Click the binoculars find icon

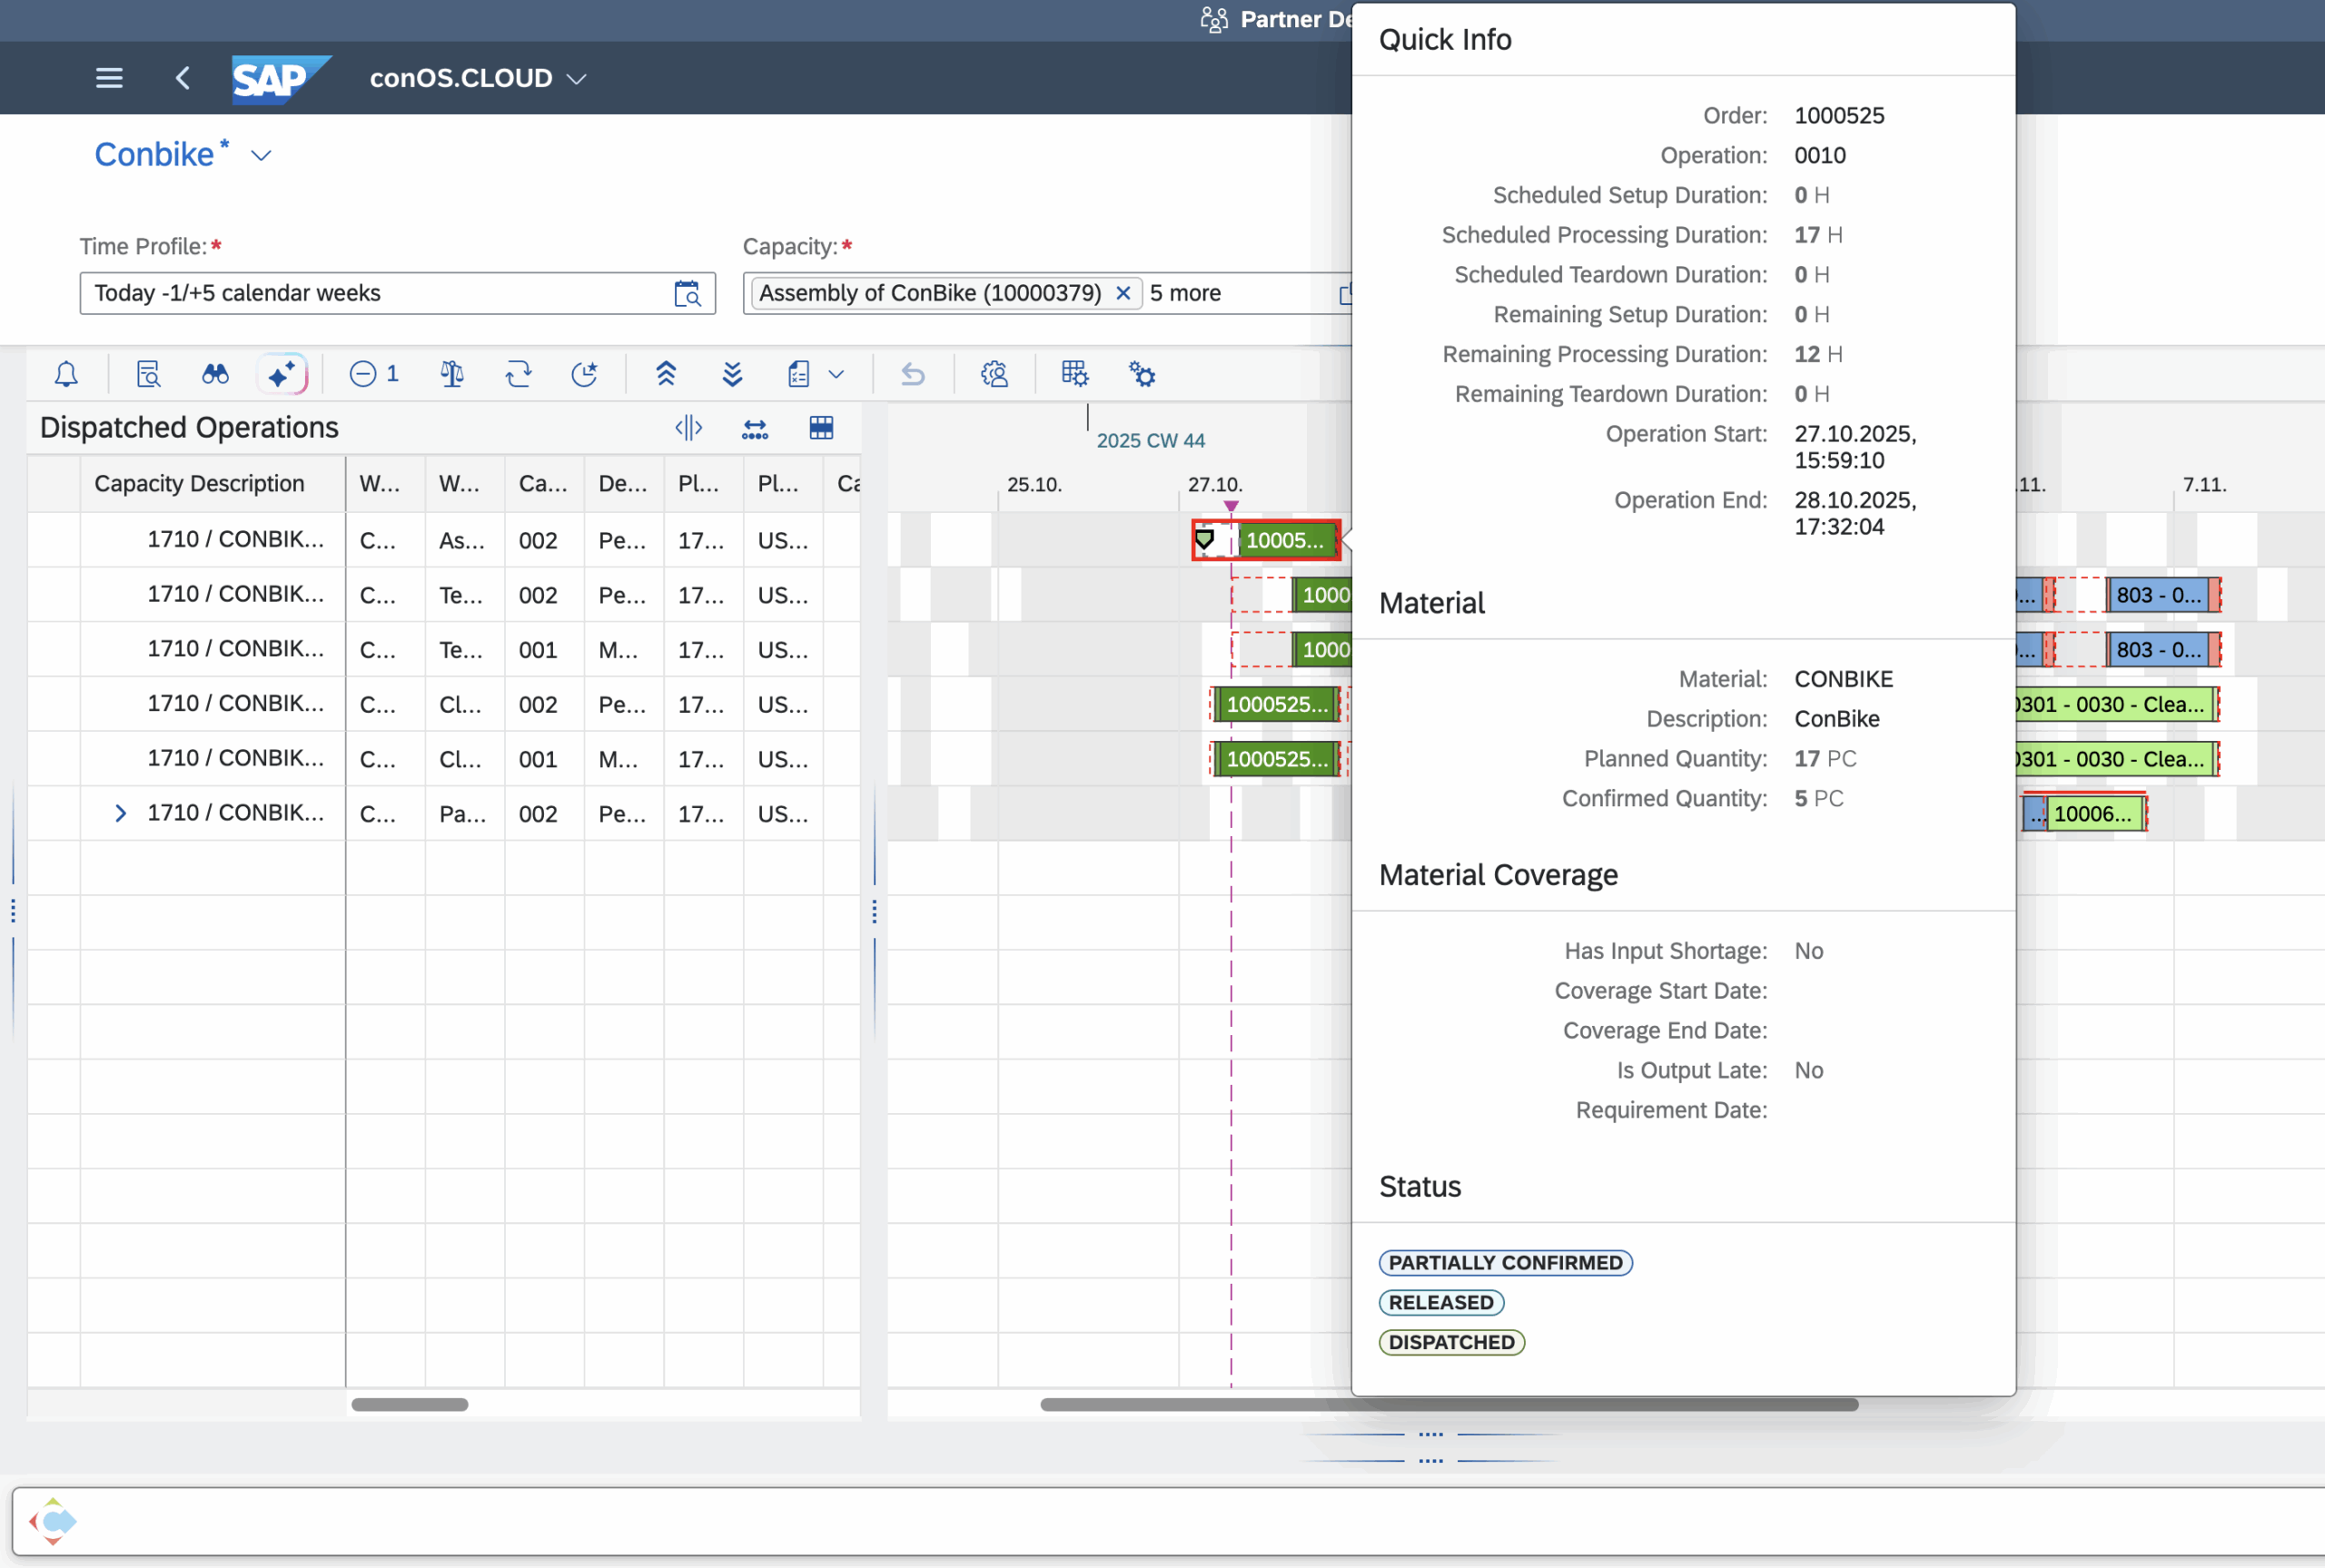coord(215,374)
